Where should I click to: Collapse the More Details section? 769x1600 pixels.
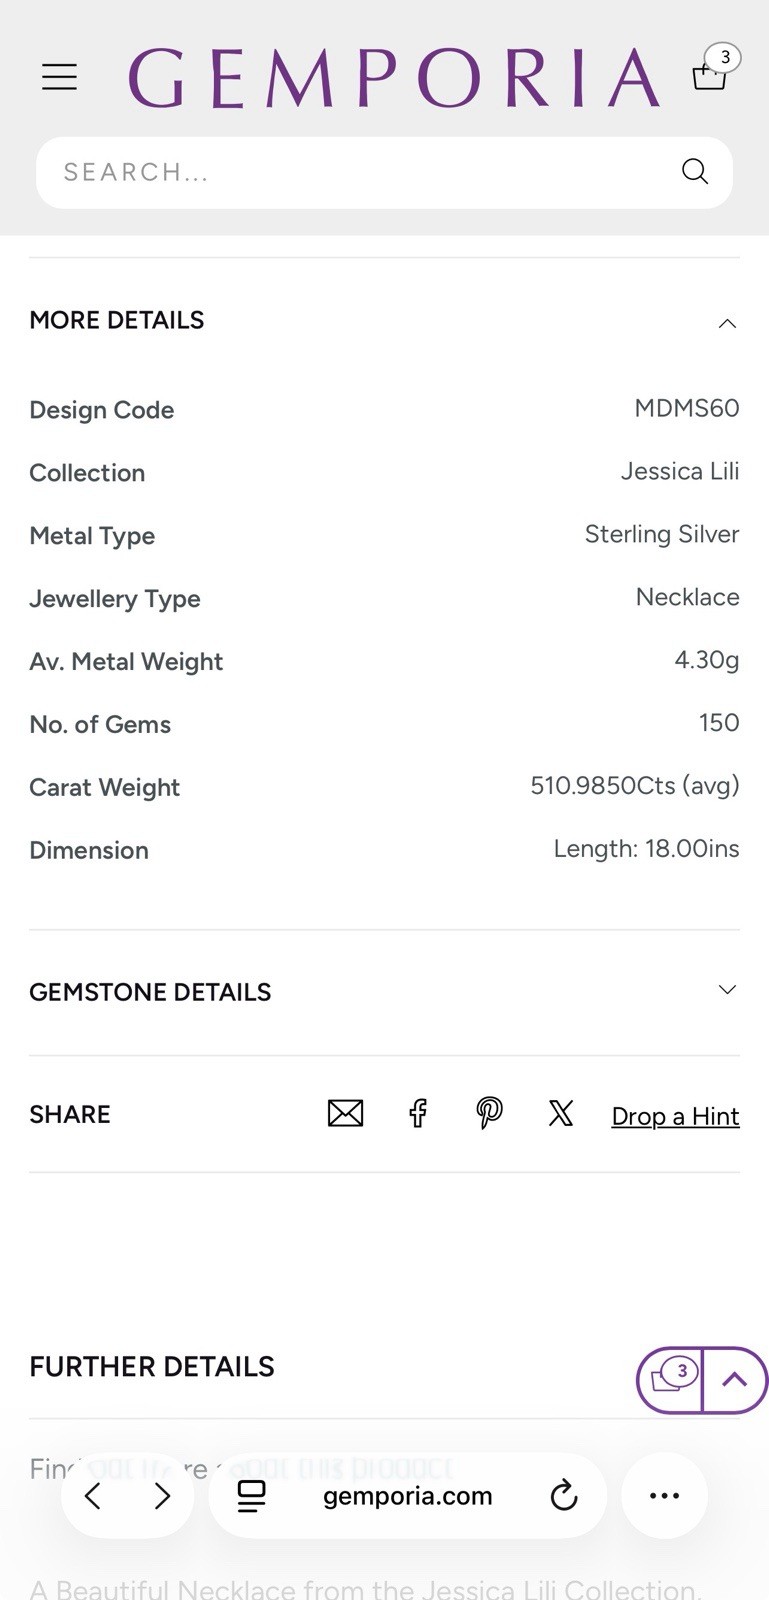coord(384,321)
